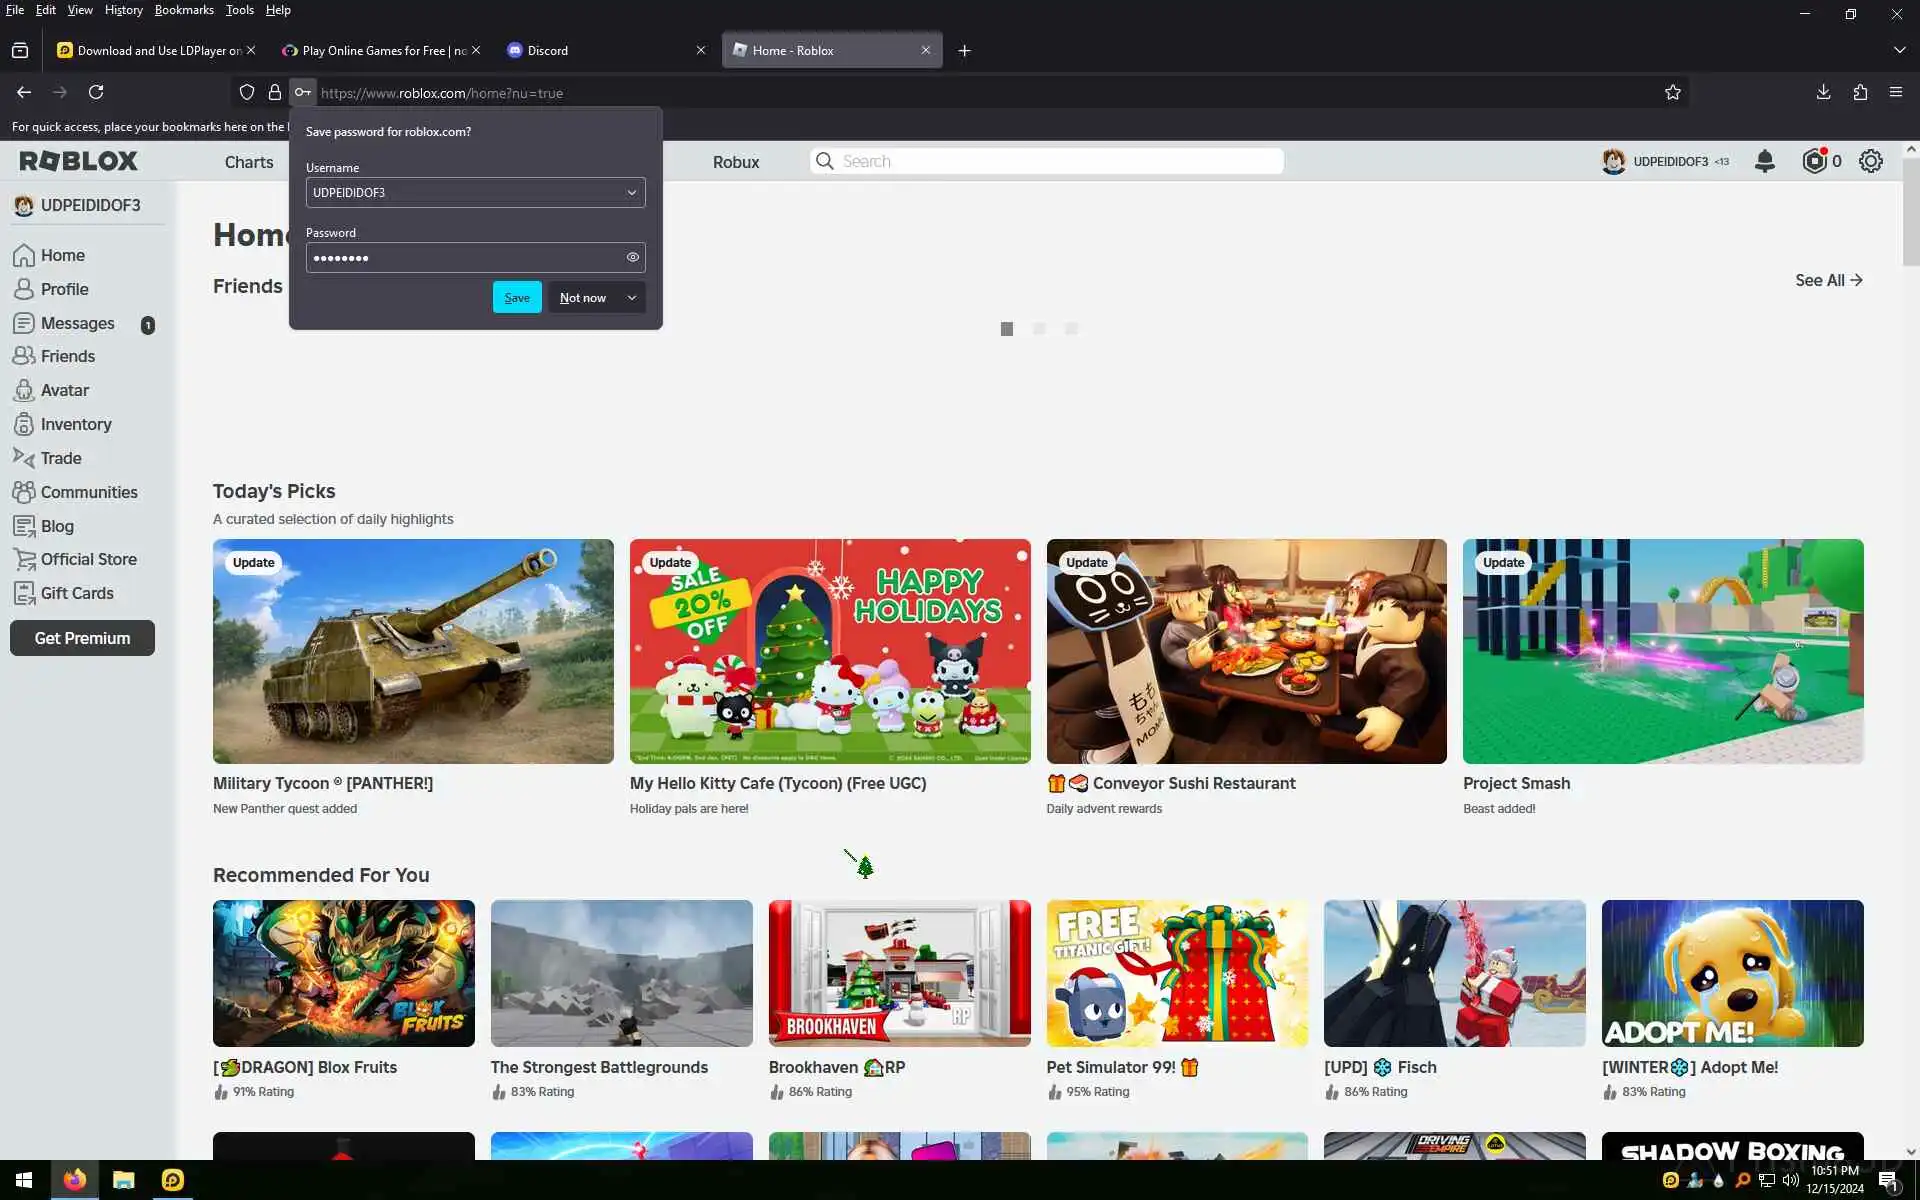This screenshot has width=1920, height=1200.
Task: Expand the Not now options arrow
Action: [631, 298]
